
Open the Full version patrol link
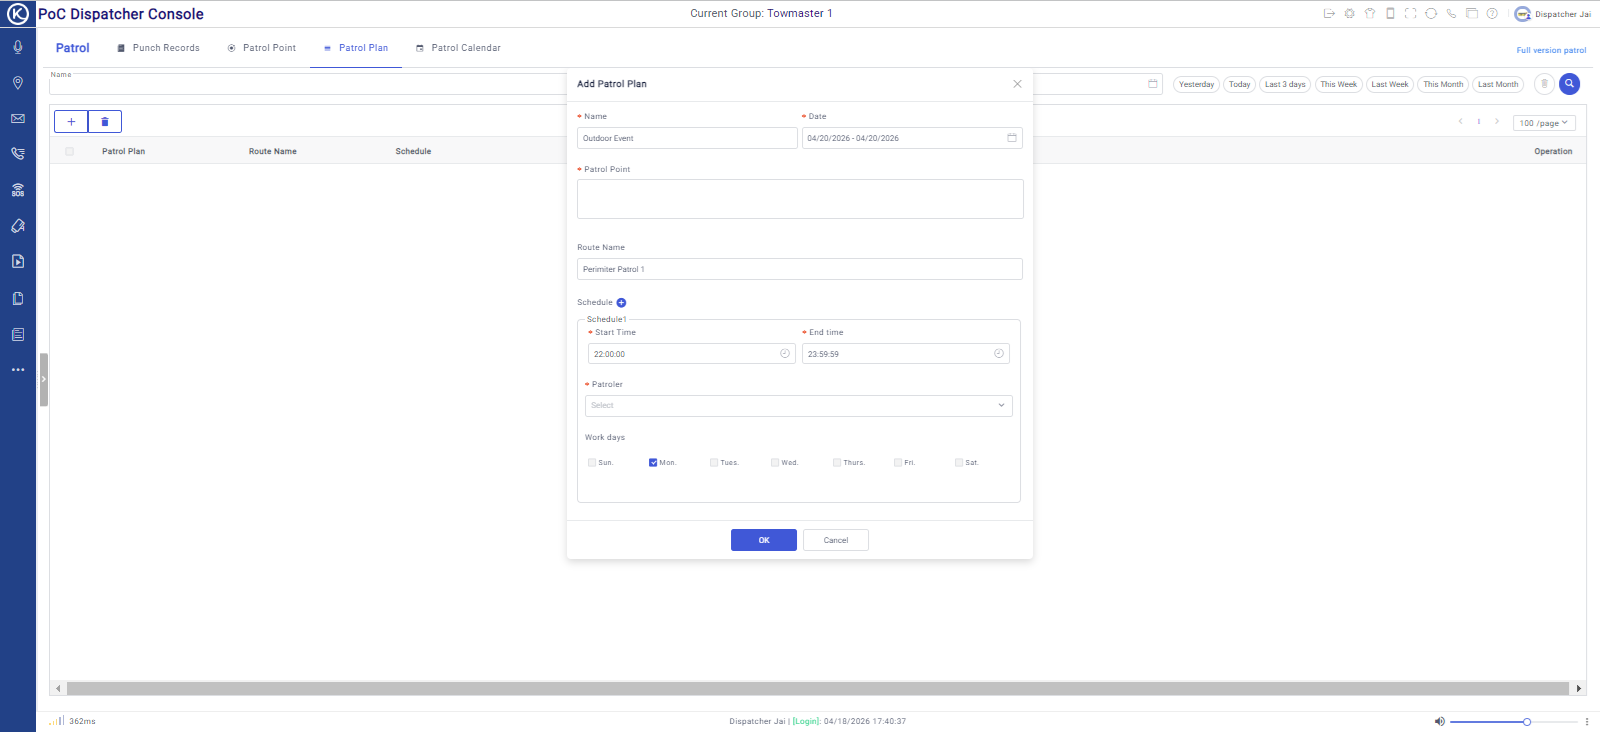pos(1551,50)
